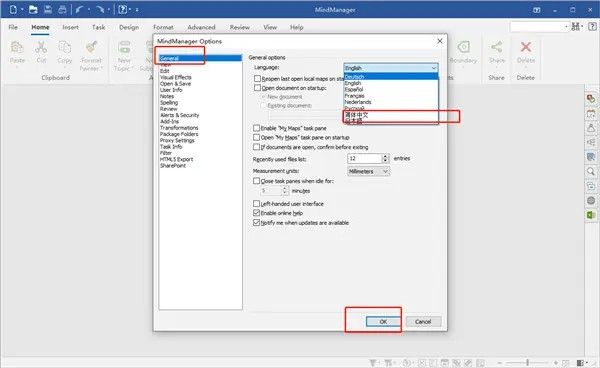
Task: Open the magnifier Search pane in right sidebar
Action: 591,171
